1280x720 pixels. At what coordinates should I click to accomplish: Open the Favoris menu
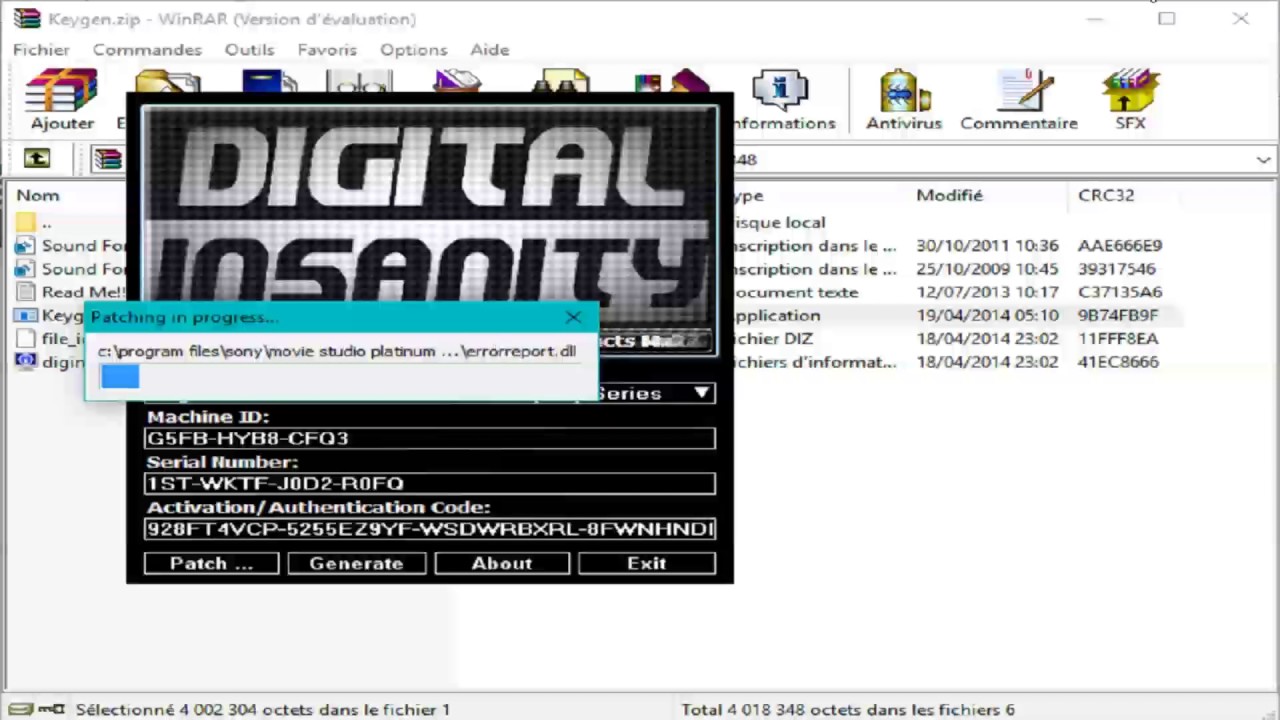327,49
